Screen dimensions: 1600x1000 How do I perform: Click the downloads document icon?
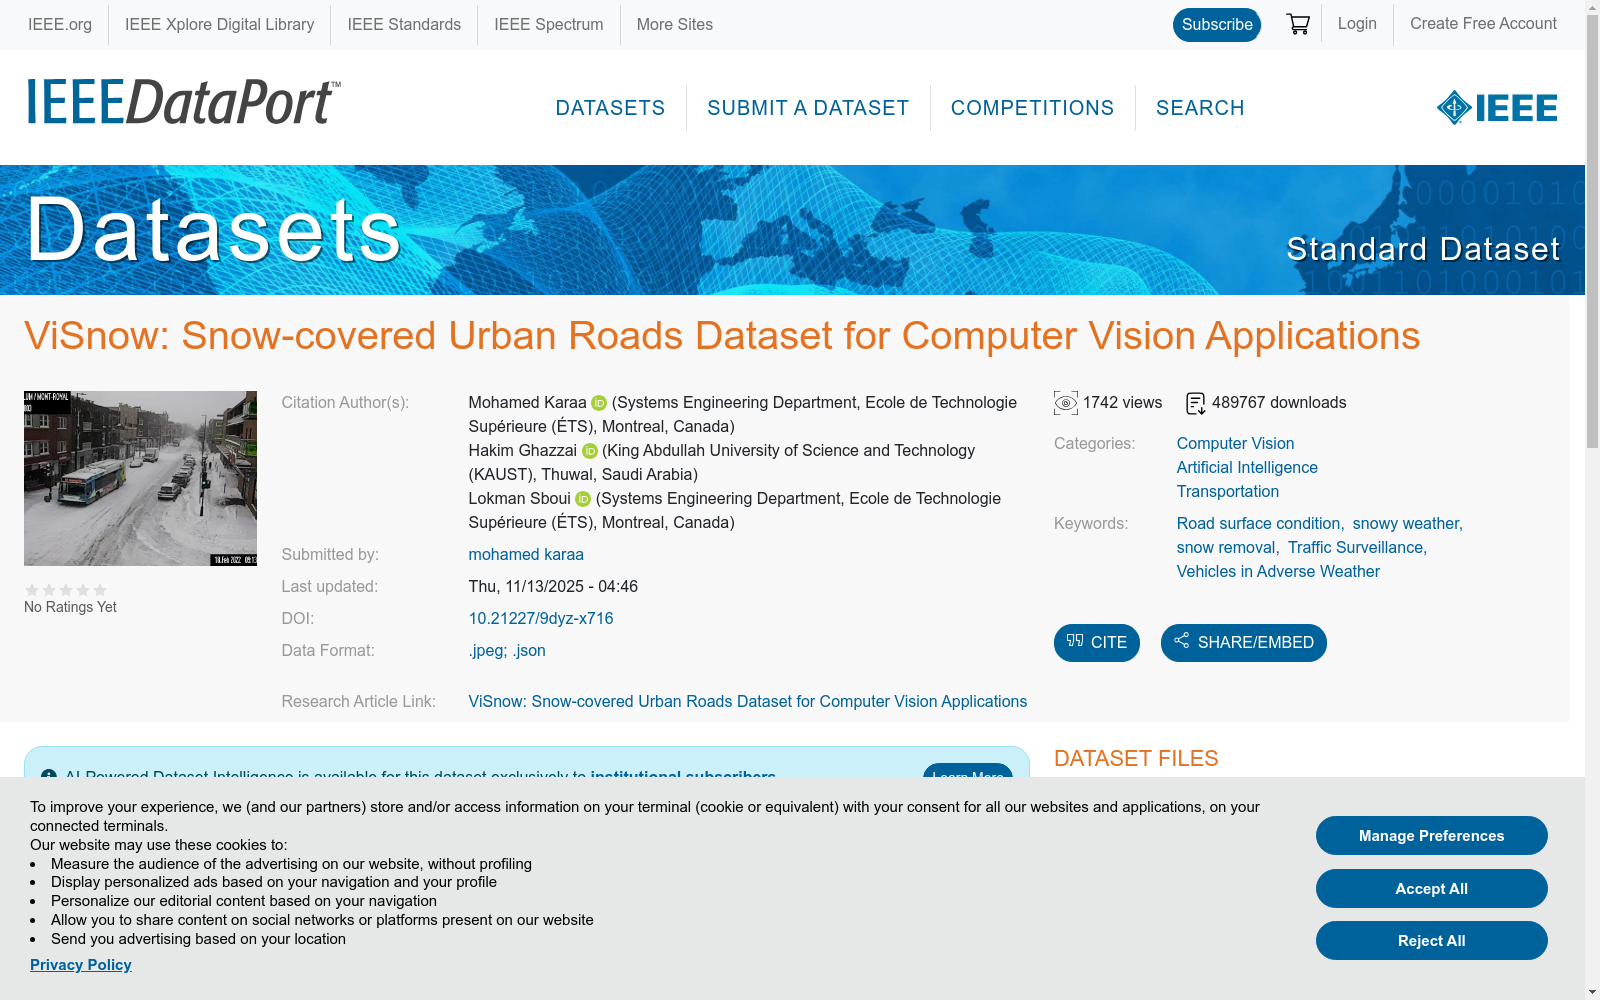pos(1195,403)
